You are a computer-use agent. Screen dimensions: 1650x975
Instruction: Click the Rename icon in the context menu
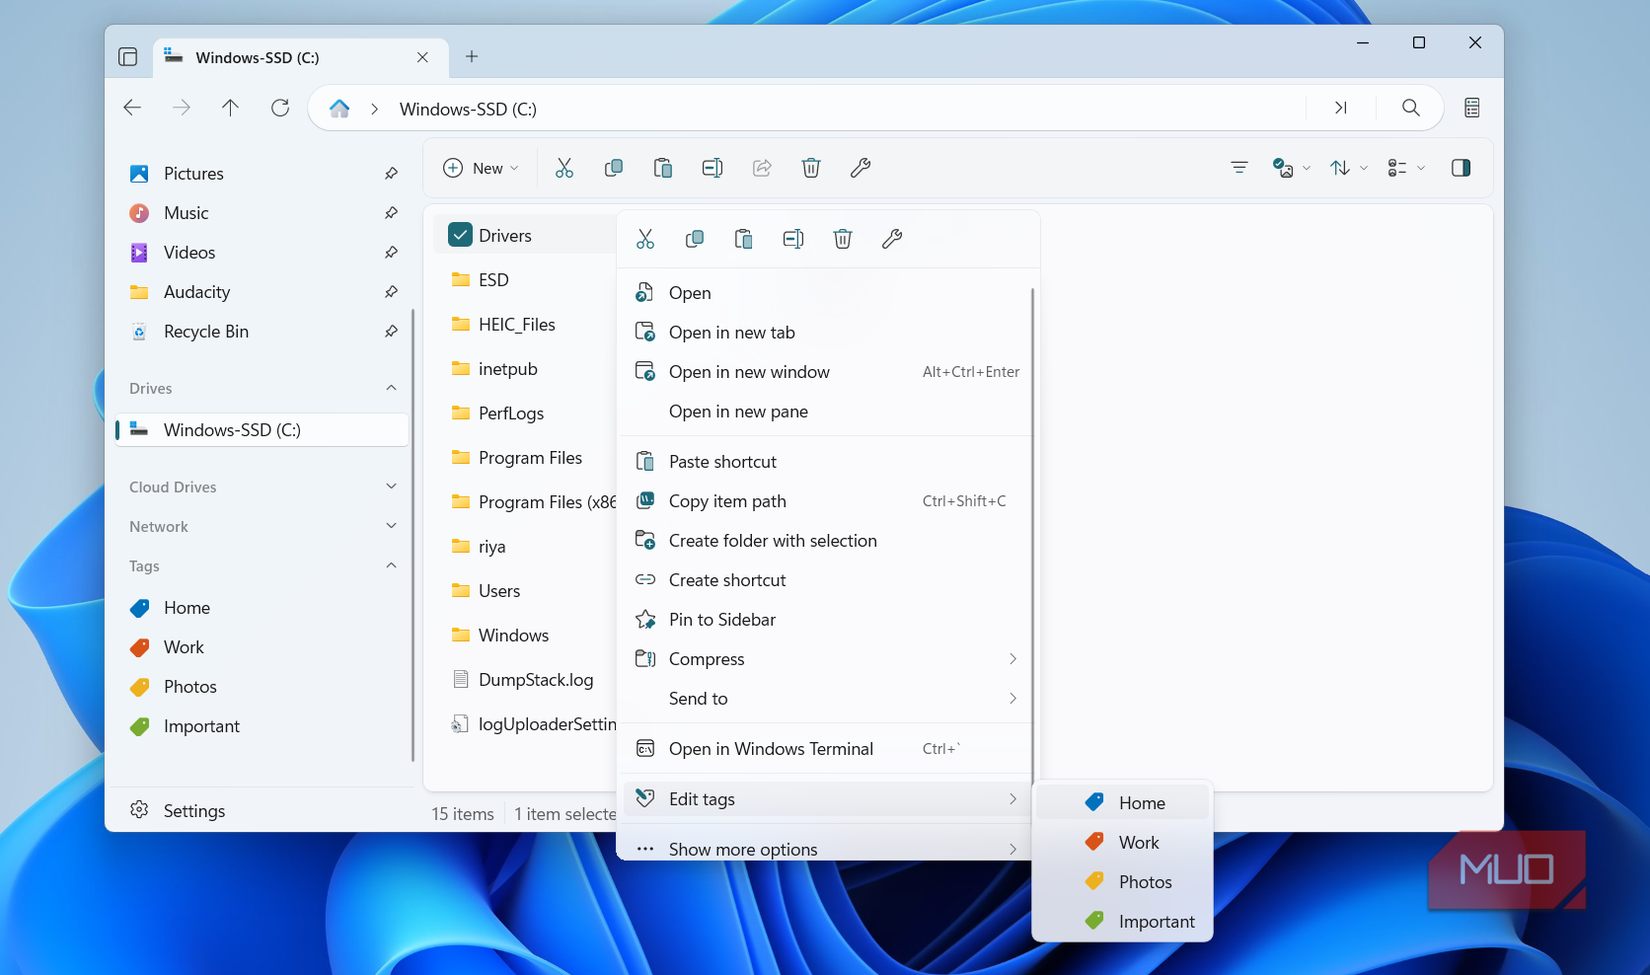pyautogui.click(x=793, y=239)
